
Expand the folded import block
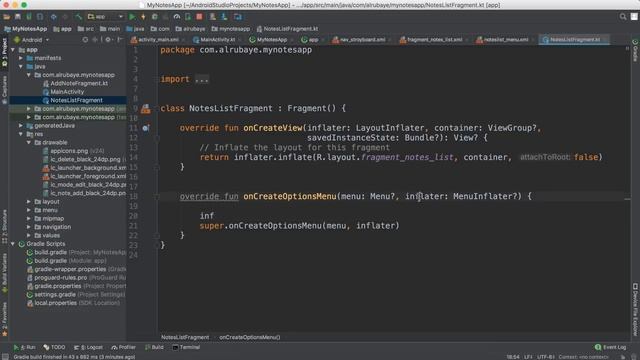[x=201, y=79]
